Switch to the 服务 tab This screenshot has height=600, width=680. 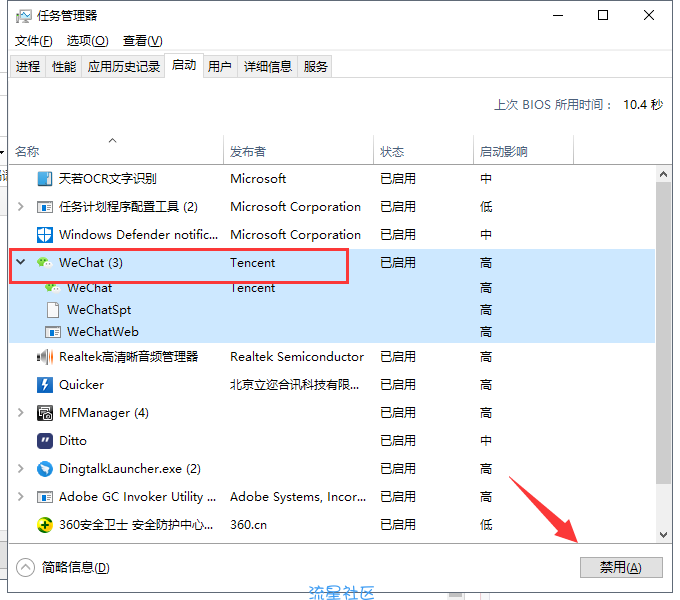(315, 67)
